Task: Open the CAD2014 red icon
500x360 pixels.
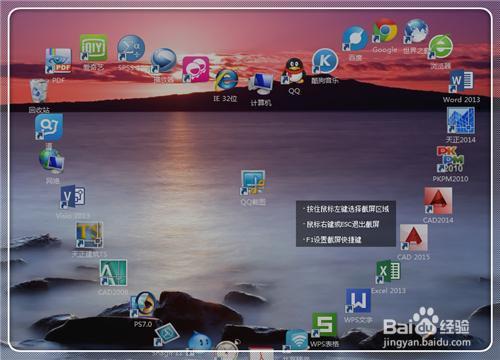Action: (x=438, y=201)
